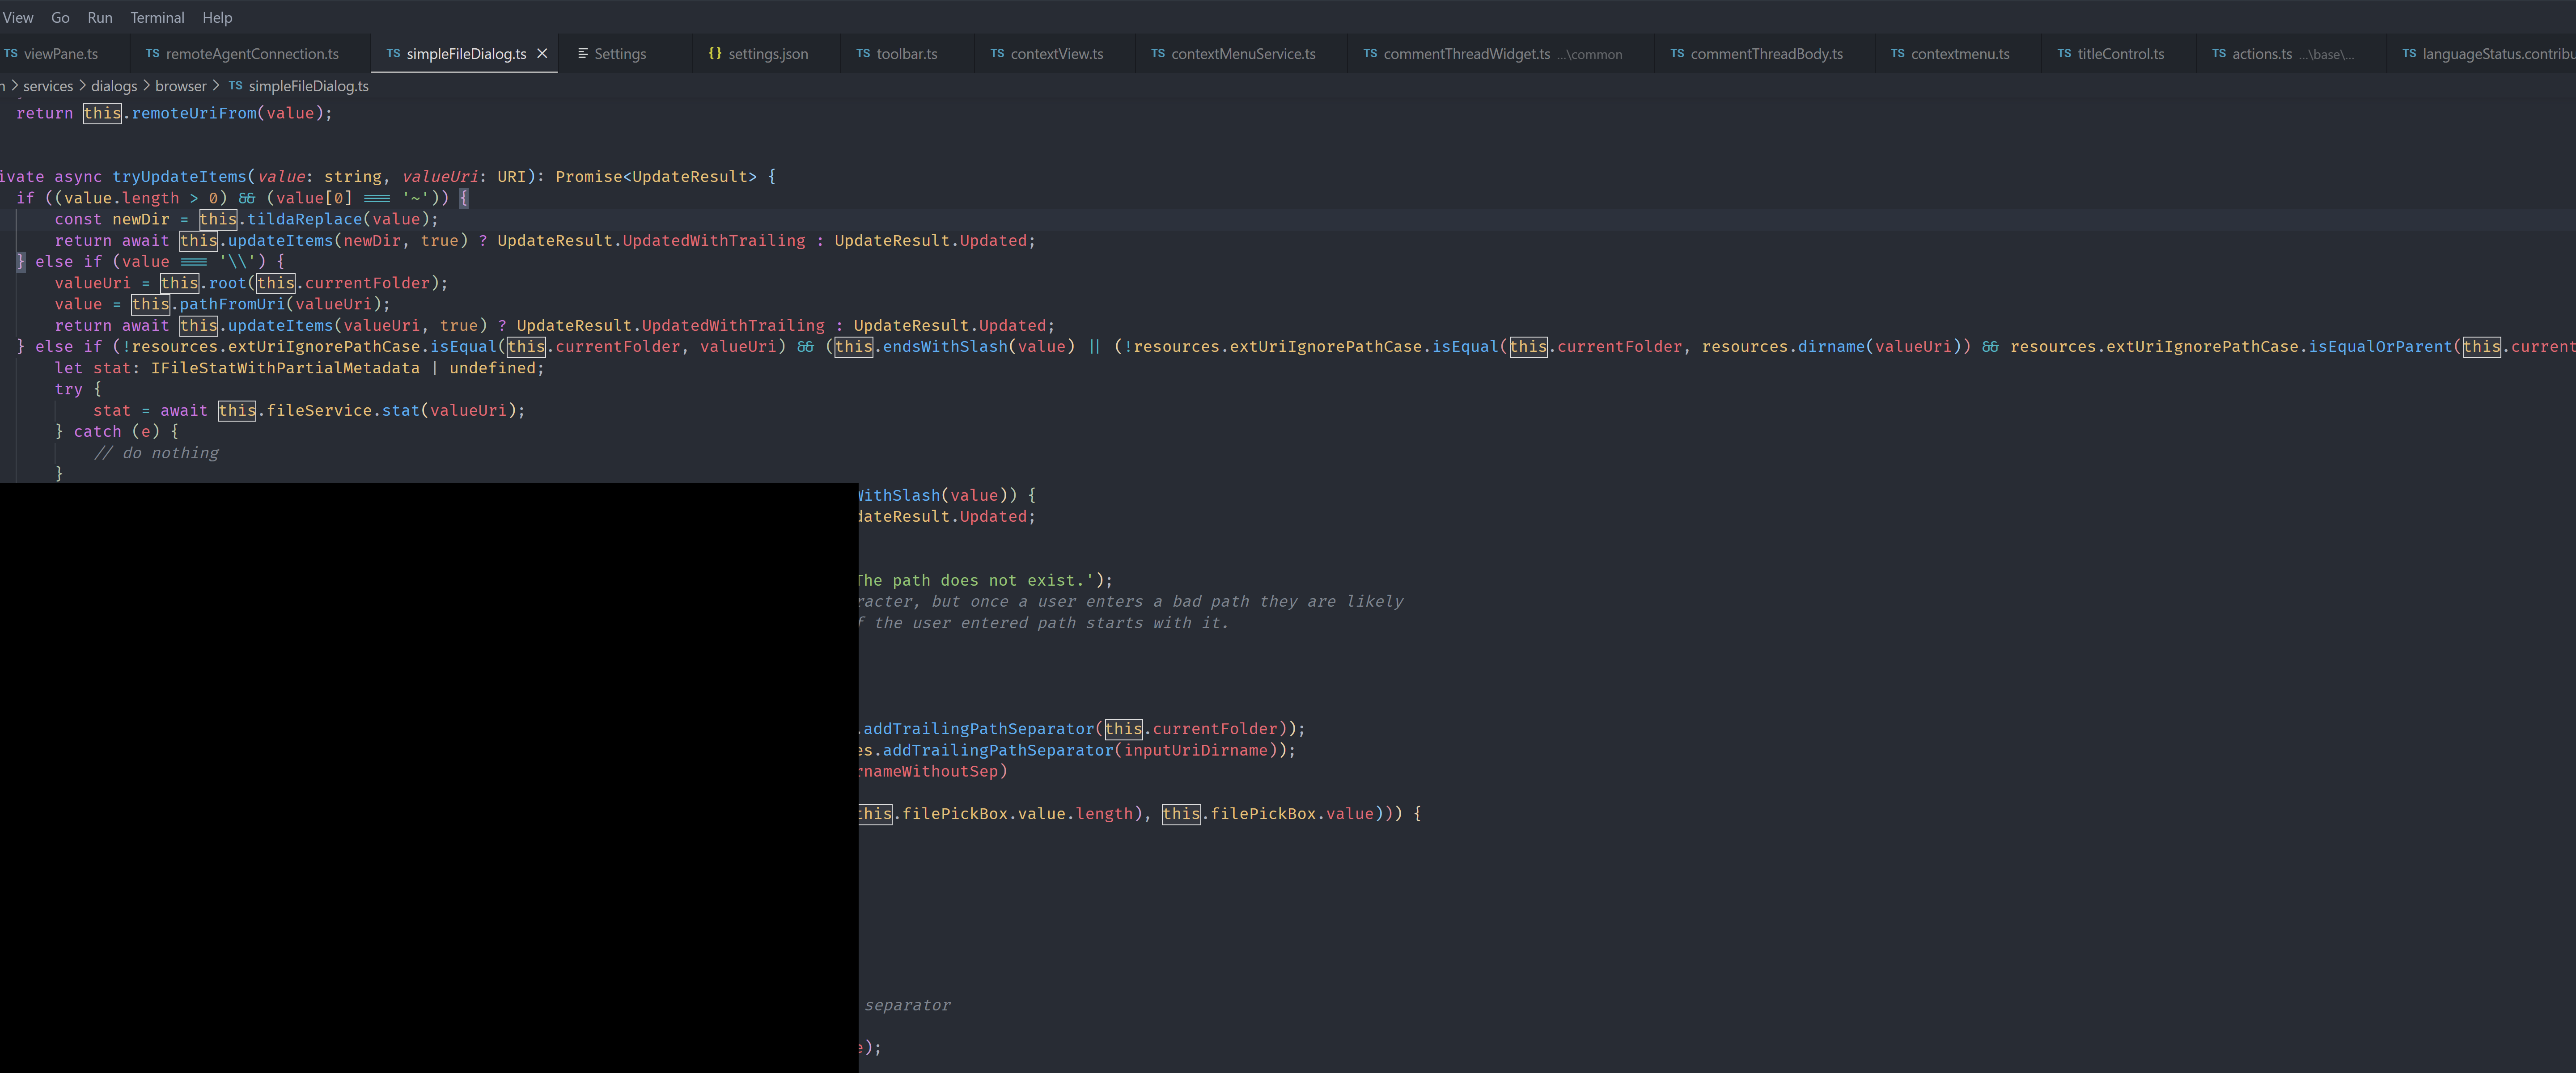Click the pathFromUri call
2576x1073 pixels.
coord(232,304)
